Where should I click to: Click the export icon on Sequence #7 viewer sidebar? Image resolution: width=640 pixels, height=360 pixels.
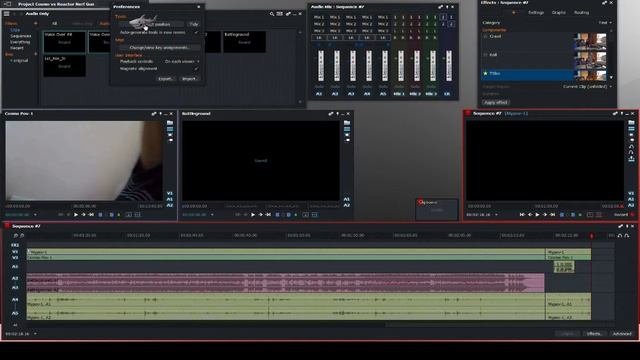[631, 159]
